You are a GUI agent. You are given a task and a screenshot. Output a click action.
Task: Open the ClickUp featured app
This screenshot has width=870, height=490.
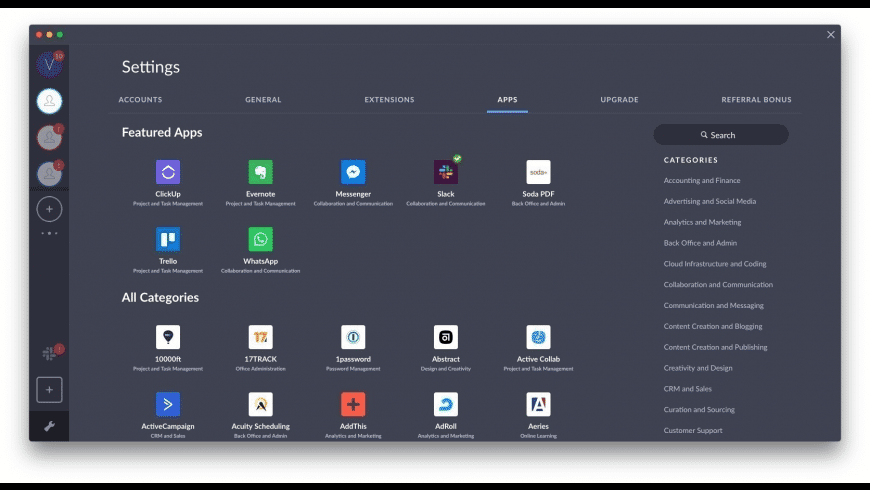point(168,172)
